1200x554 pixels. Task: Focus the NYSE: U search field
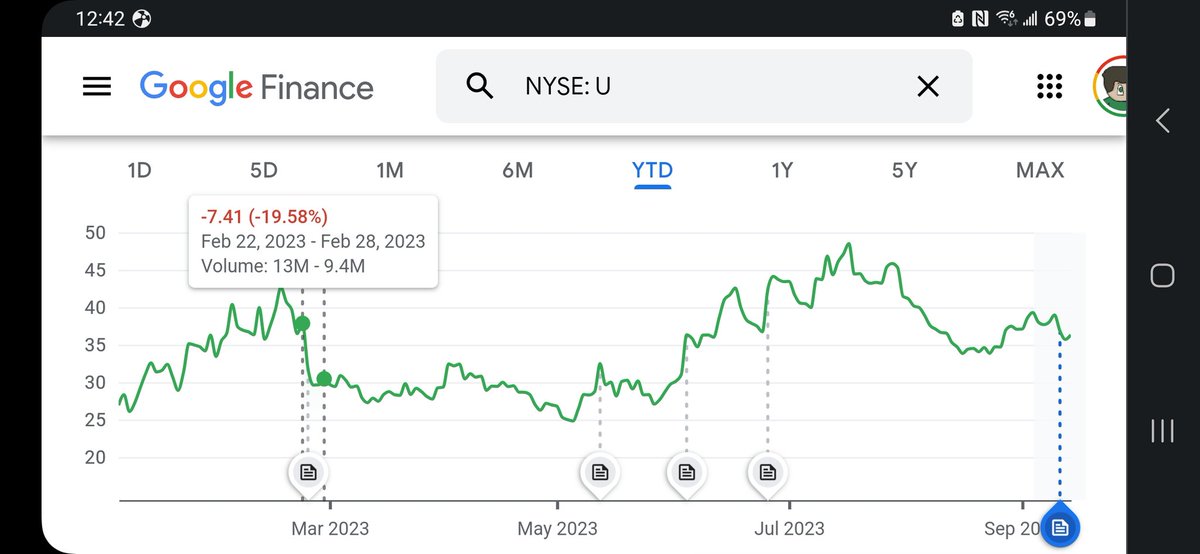(x=704, y=87)
